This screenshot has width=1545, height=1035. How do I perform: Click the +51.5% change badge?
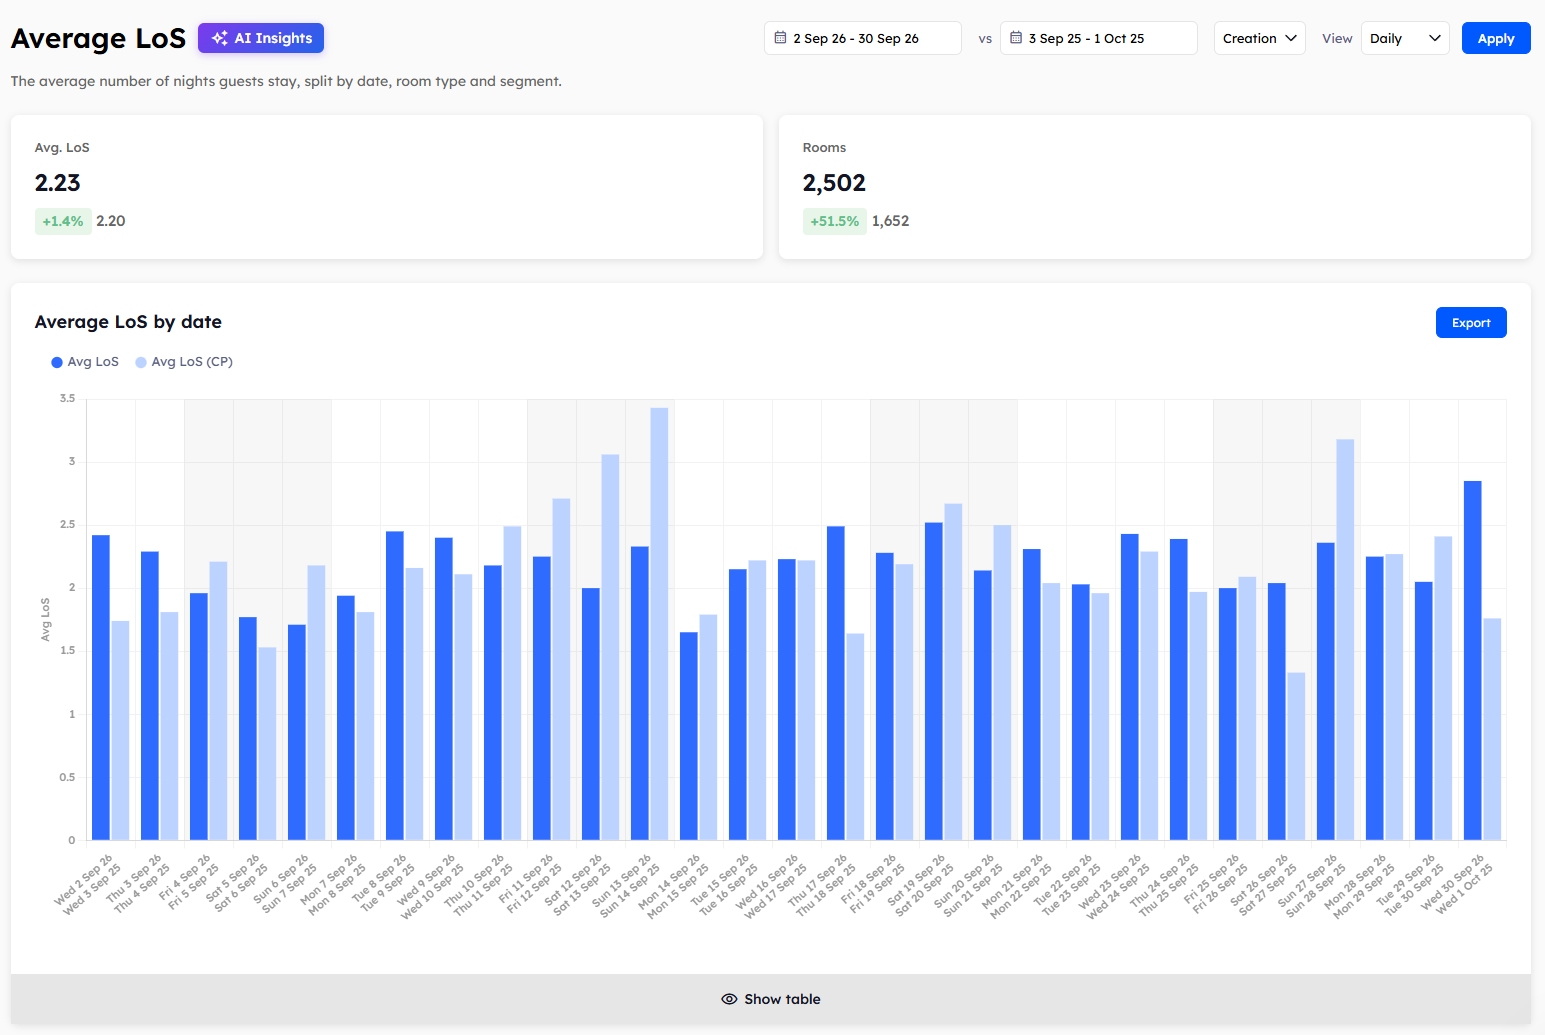[835, 221]
